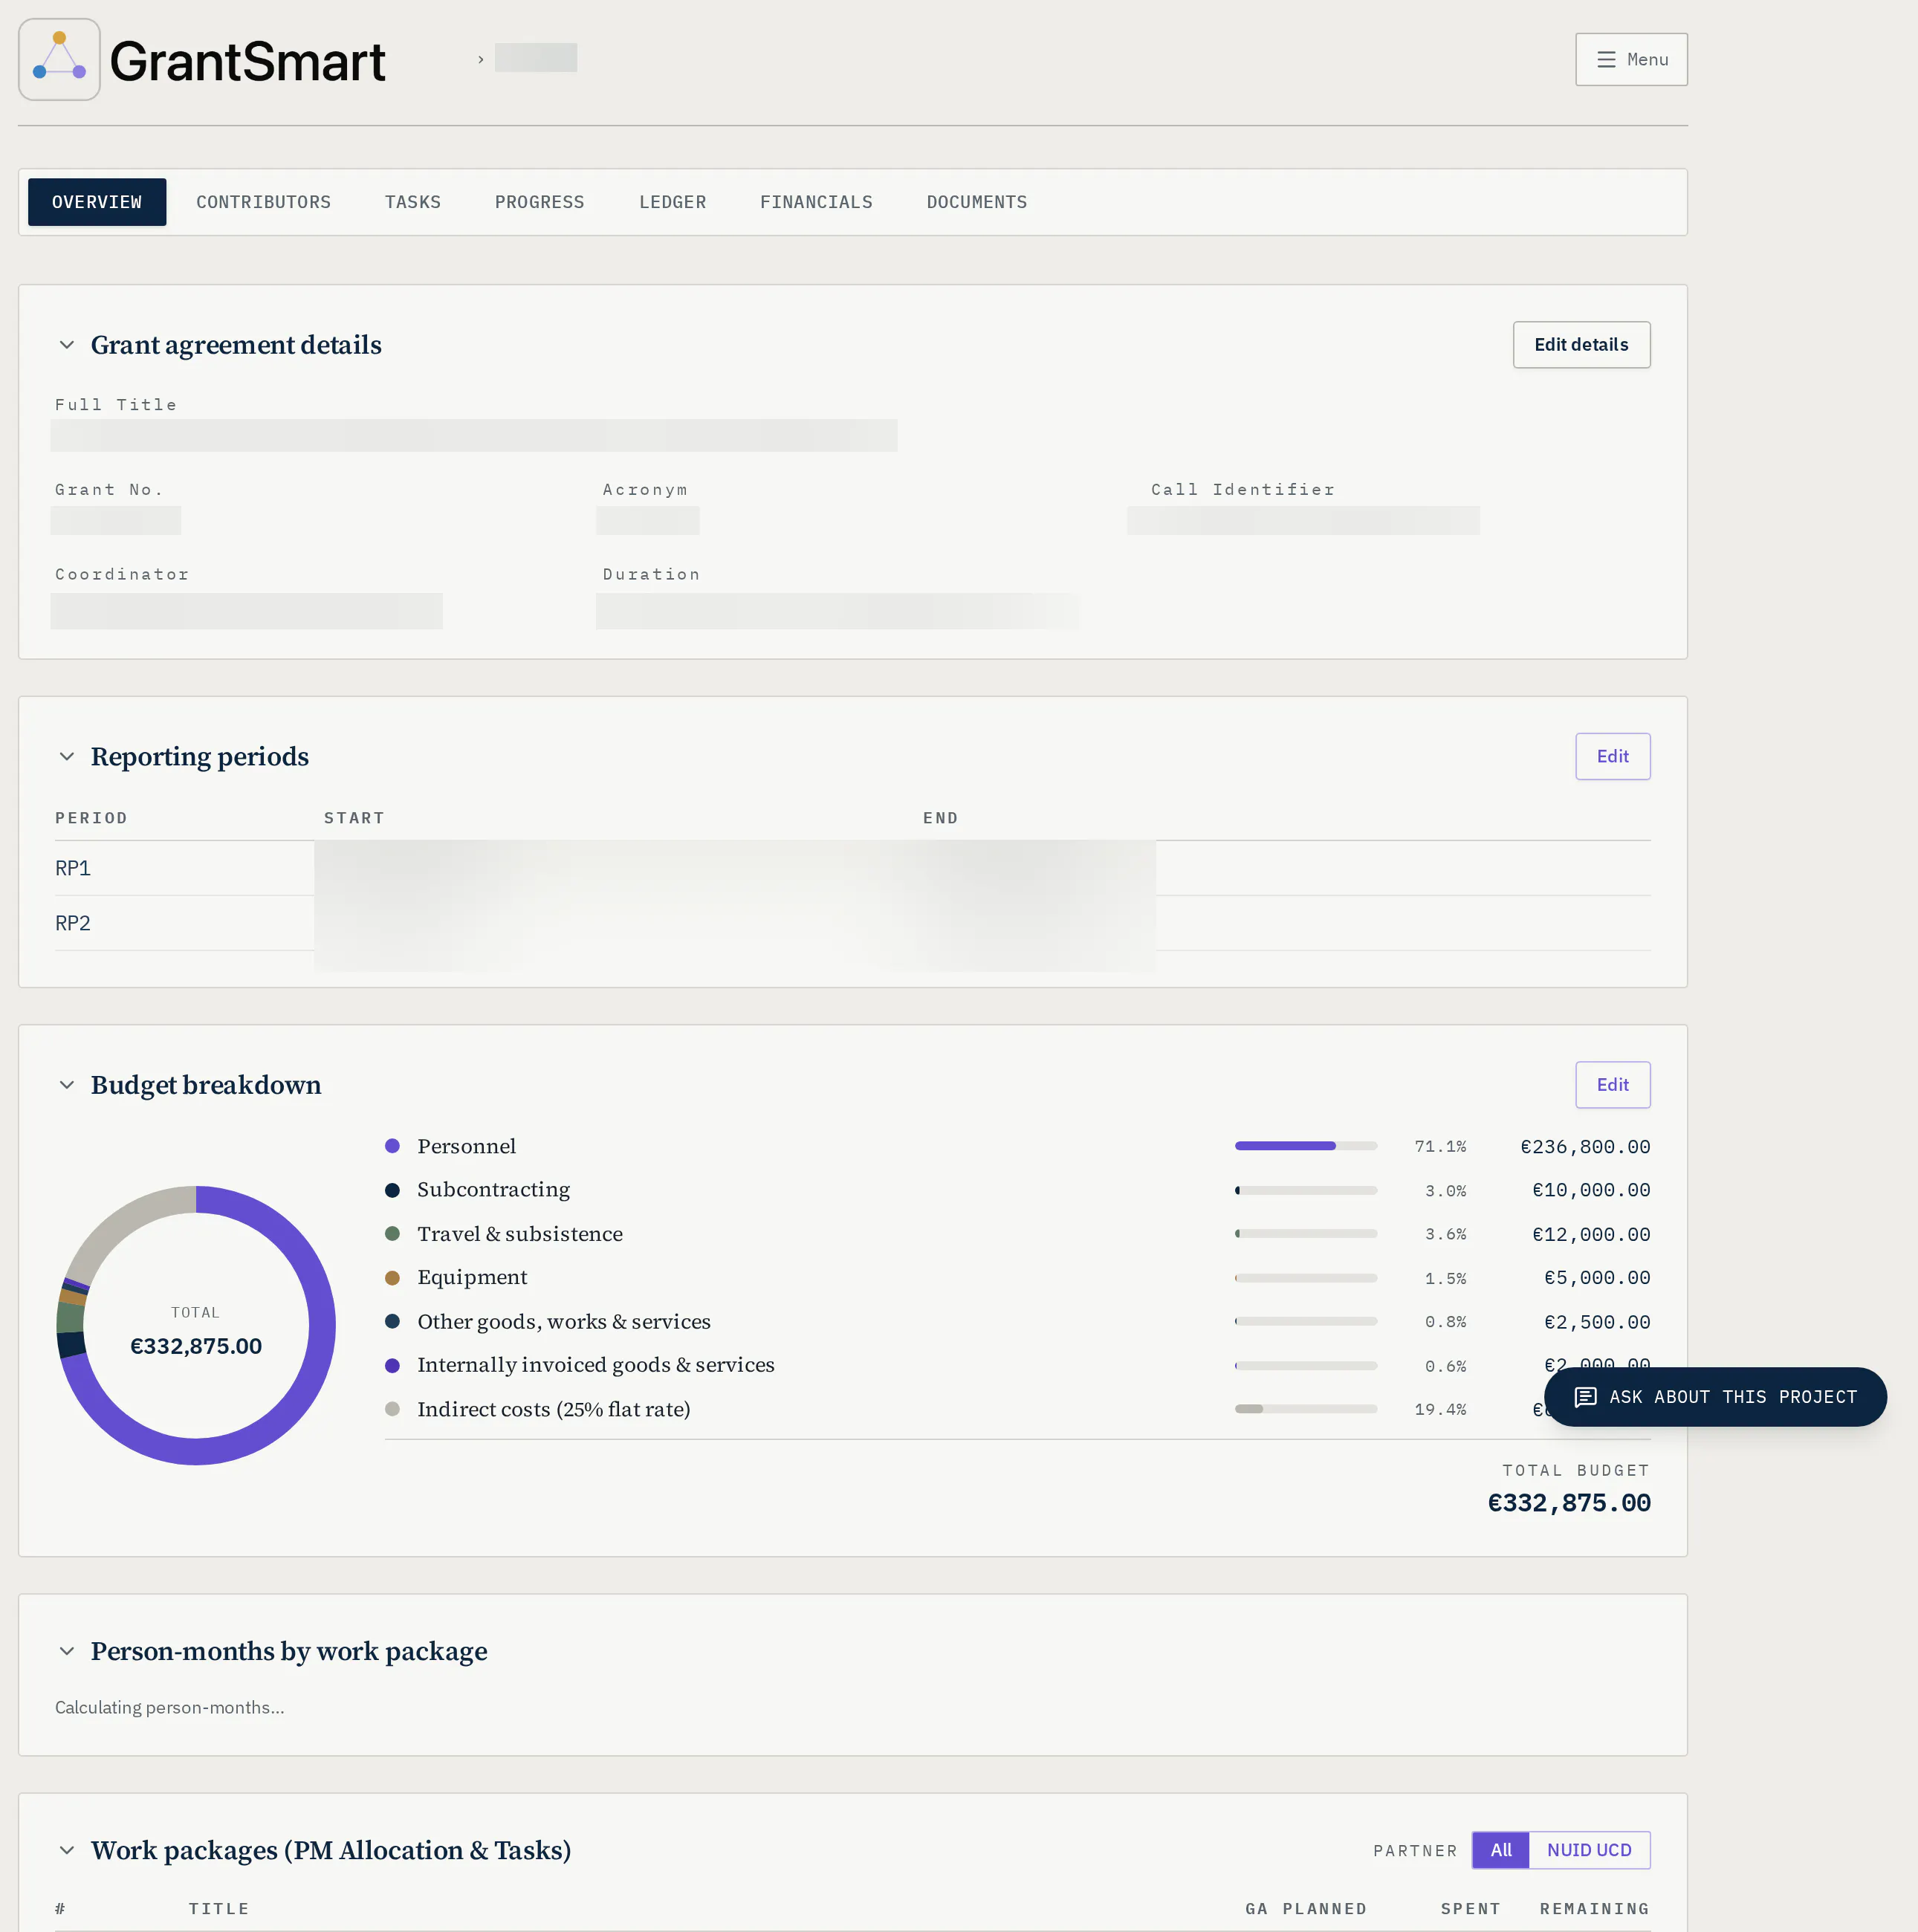Click the 19.4% Indirect costs percentage
The height and width of the screenshot is (1932, 1918).
1440,1411
